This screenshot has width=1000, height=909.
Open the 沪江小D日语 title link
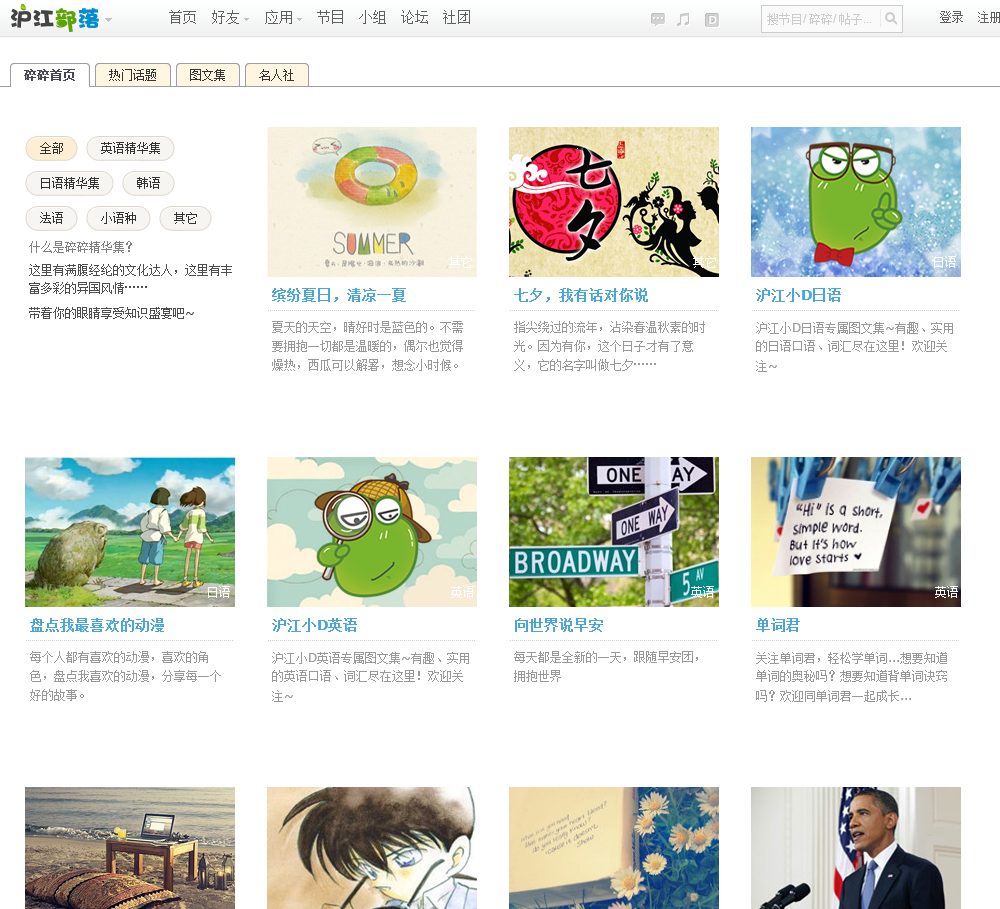click(x=798, y=295)
